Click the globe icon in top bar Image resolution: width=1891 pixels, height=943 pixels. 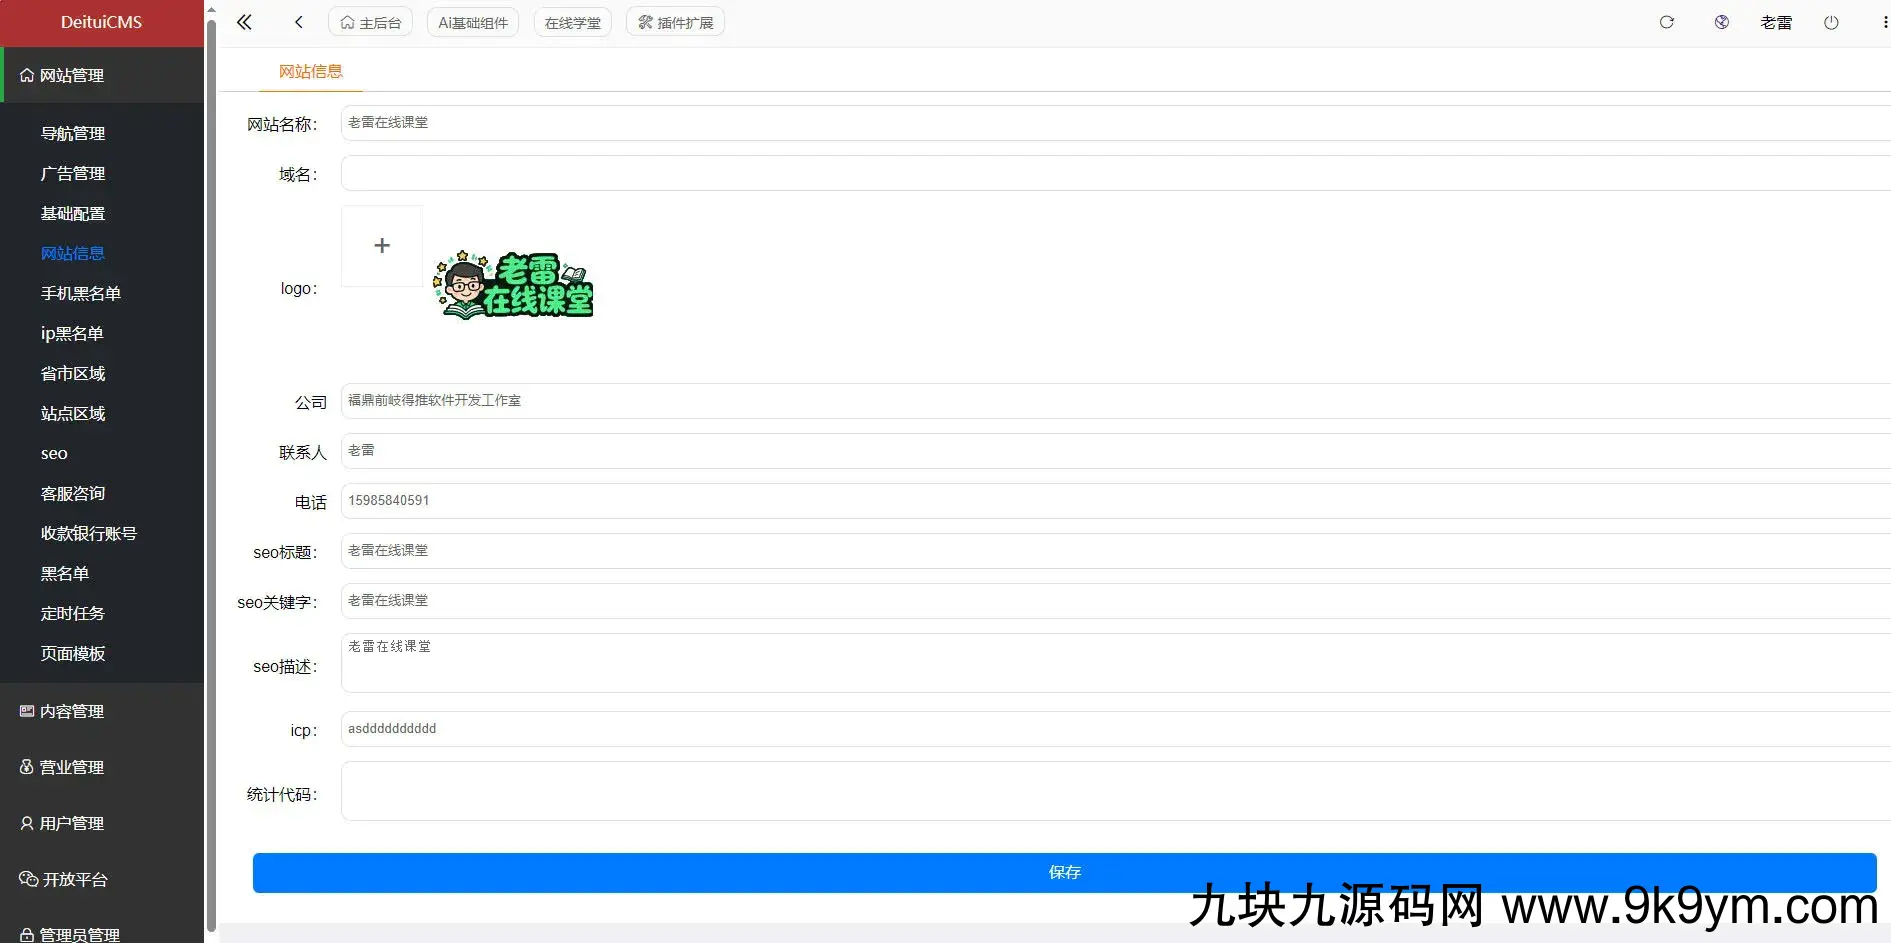[1721, 22]
